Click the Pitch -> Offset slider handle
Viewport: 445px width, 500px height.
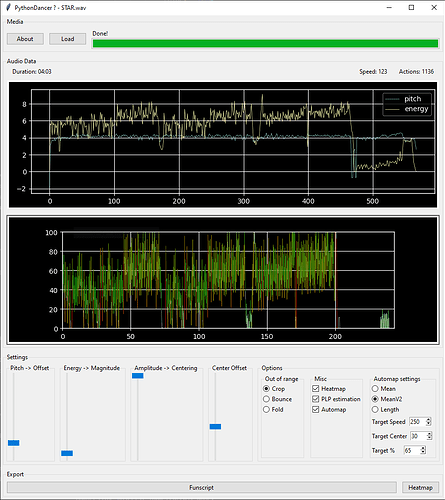pyautogui.click(x=14, y=443)
